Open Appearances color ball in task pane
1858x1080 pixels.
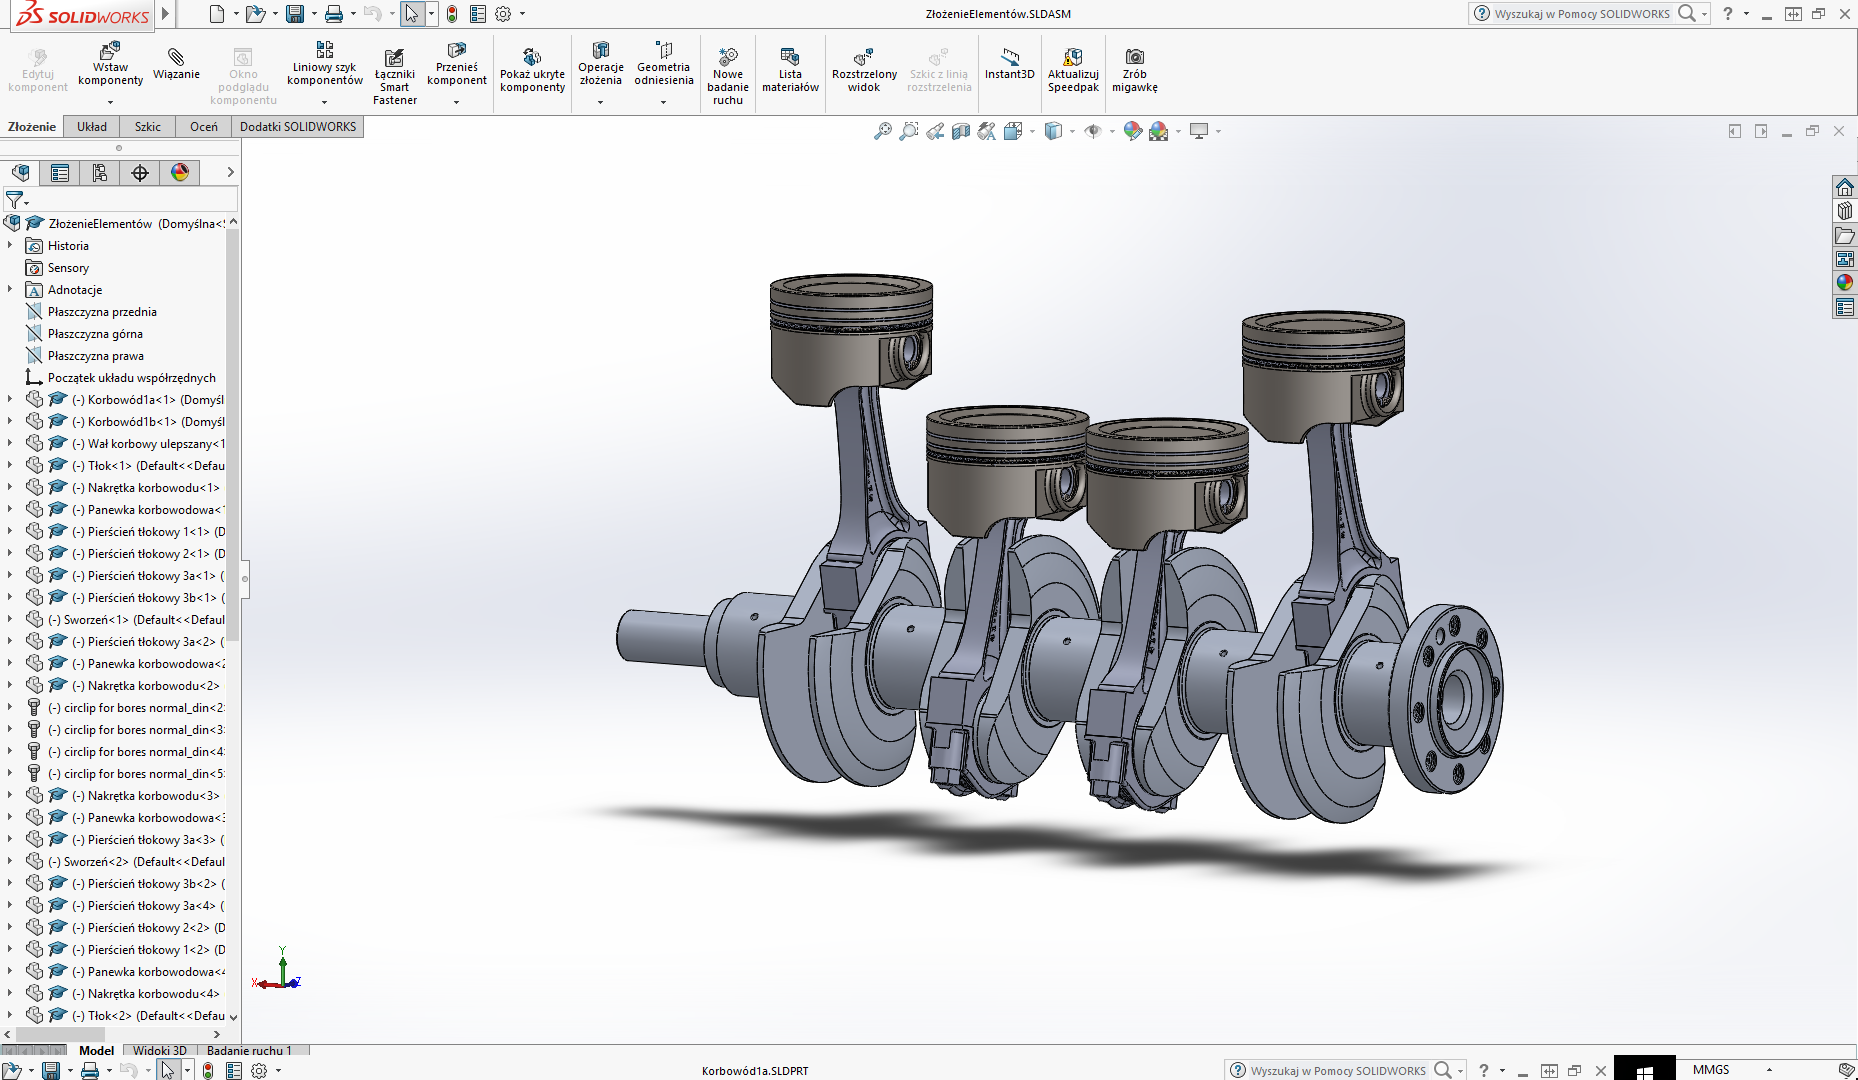(x=1845, y=283)
